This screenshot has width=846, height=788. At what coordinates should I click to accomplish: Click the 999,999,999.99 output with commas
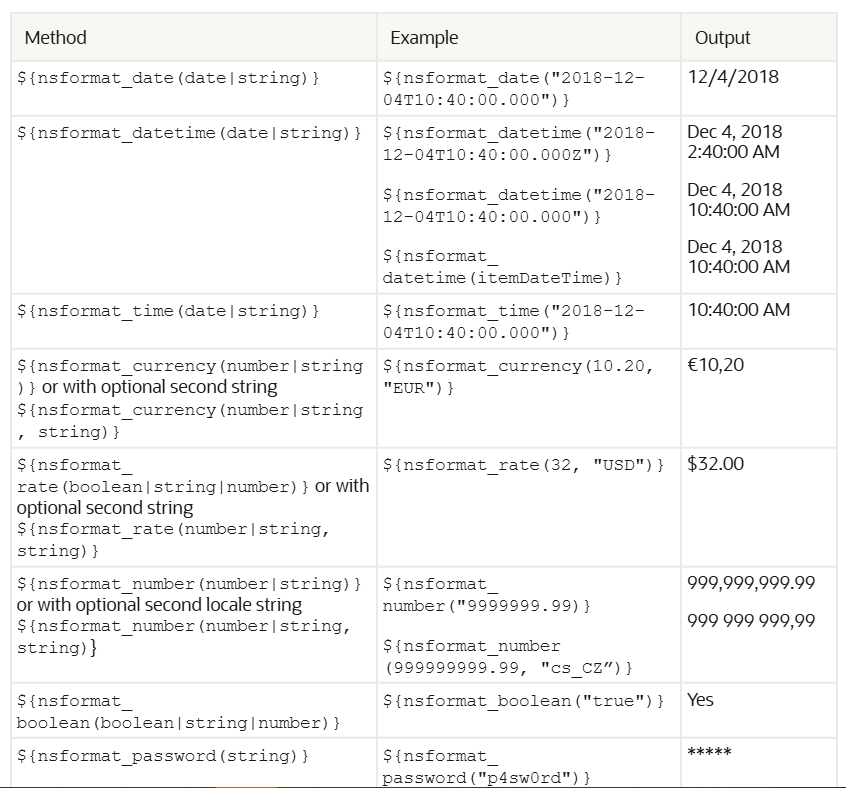(751, 583)
